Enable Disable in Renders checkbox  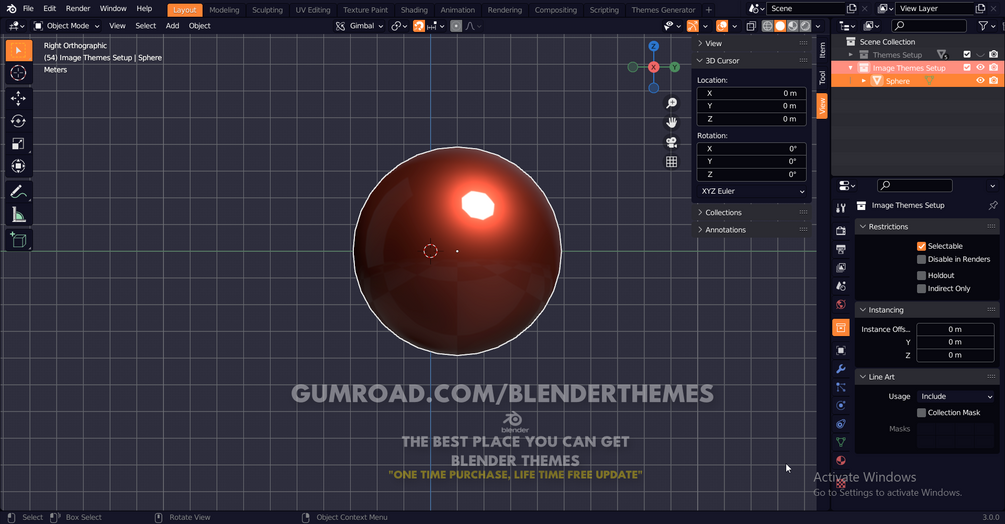coord(921,259)
